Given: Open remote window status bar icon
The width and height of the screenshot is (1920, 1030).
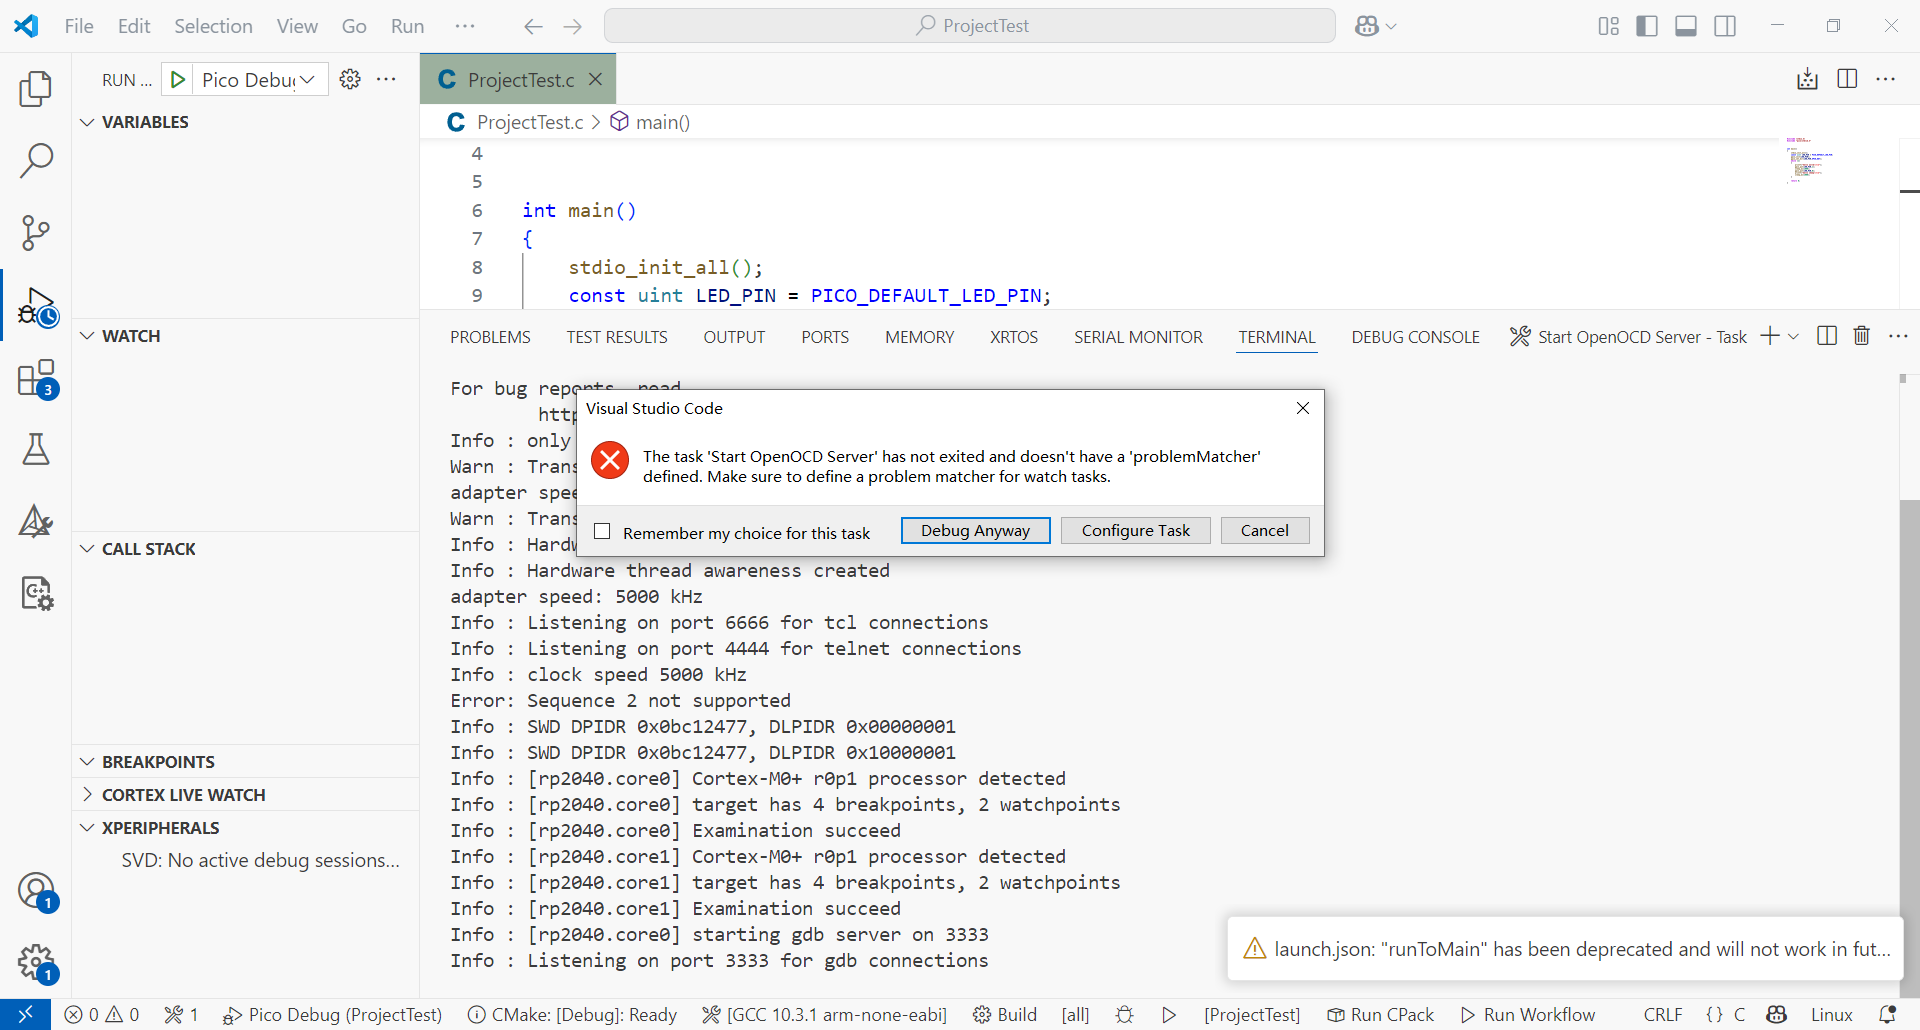Looking at the screenshot, I should [25, 1014].
